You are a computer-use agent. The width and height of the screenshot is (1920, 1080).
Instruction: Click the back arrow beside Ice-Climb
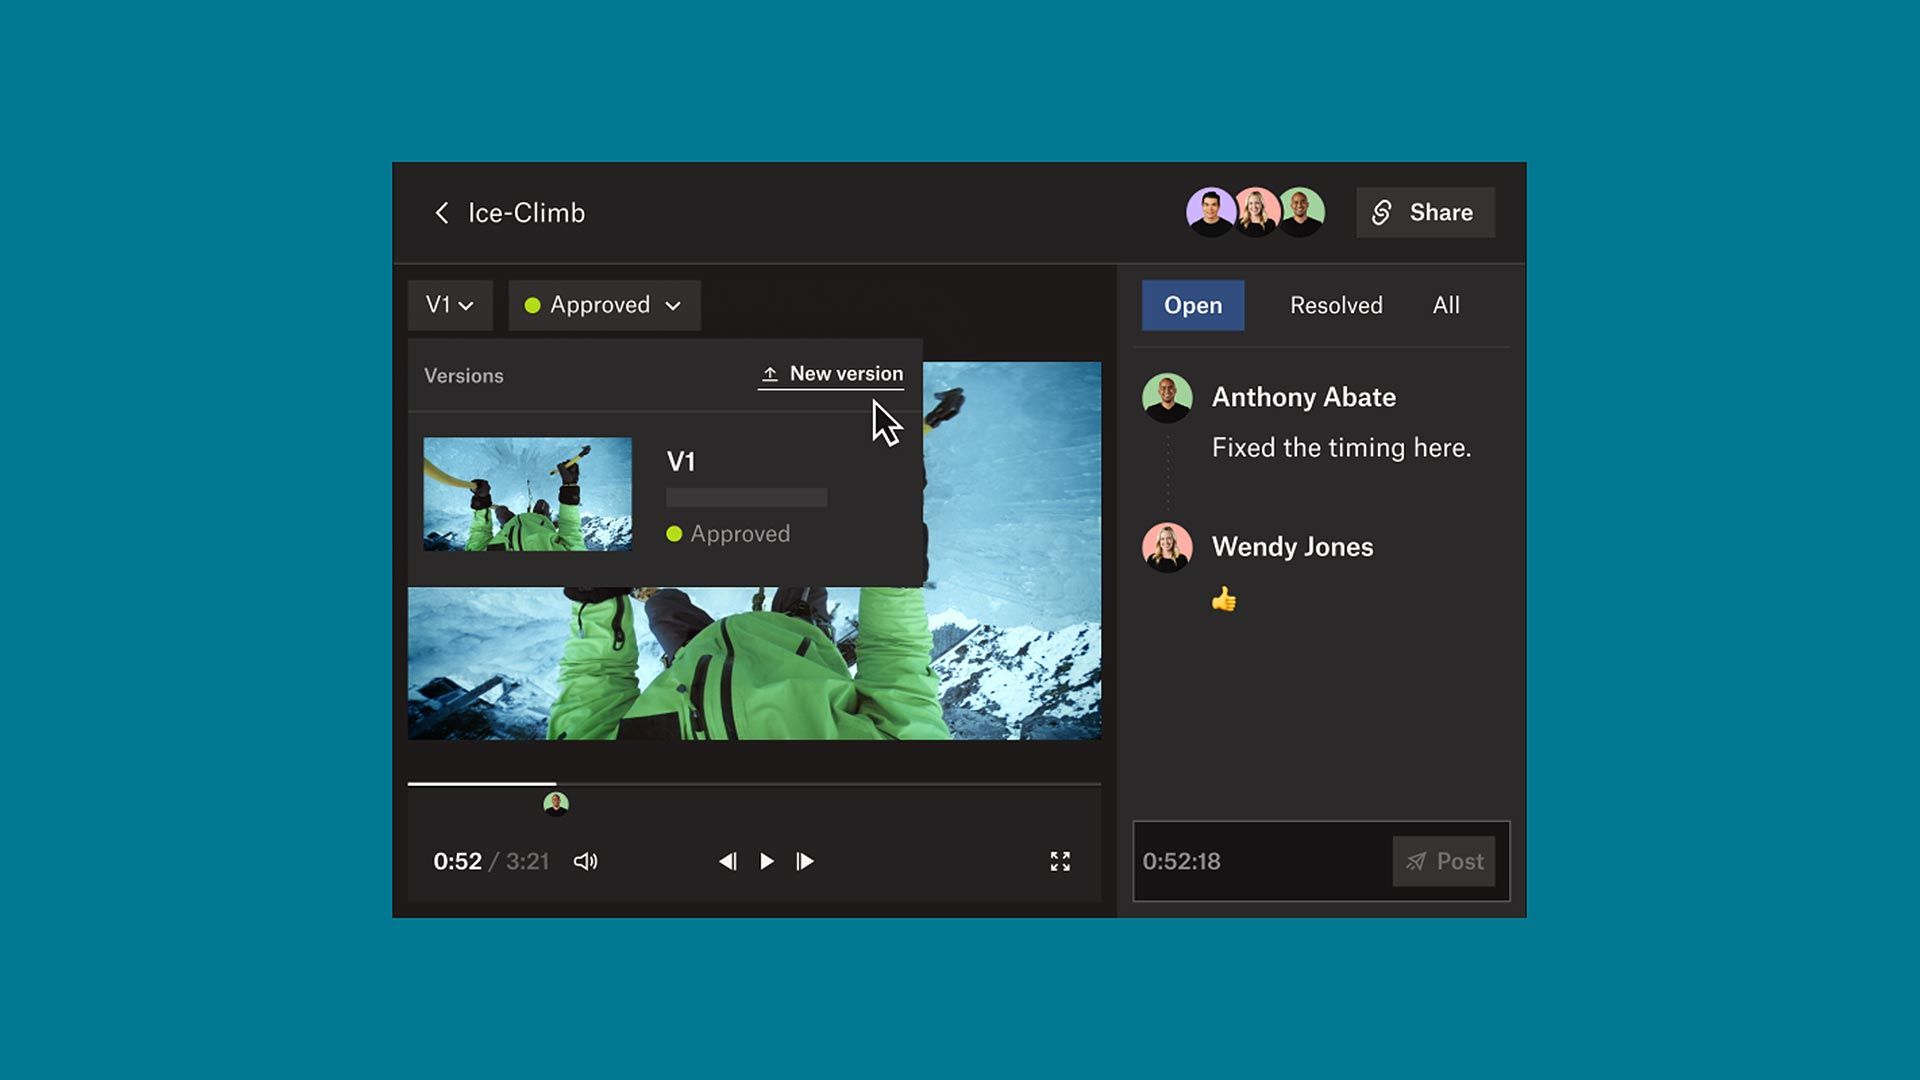click(x=441, y=213)
